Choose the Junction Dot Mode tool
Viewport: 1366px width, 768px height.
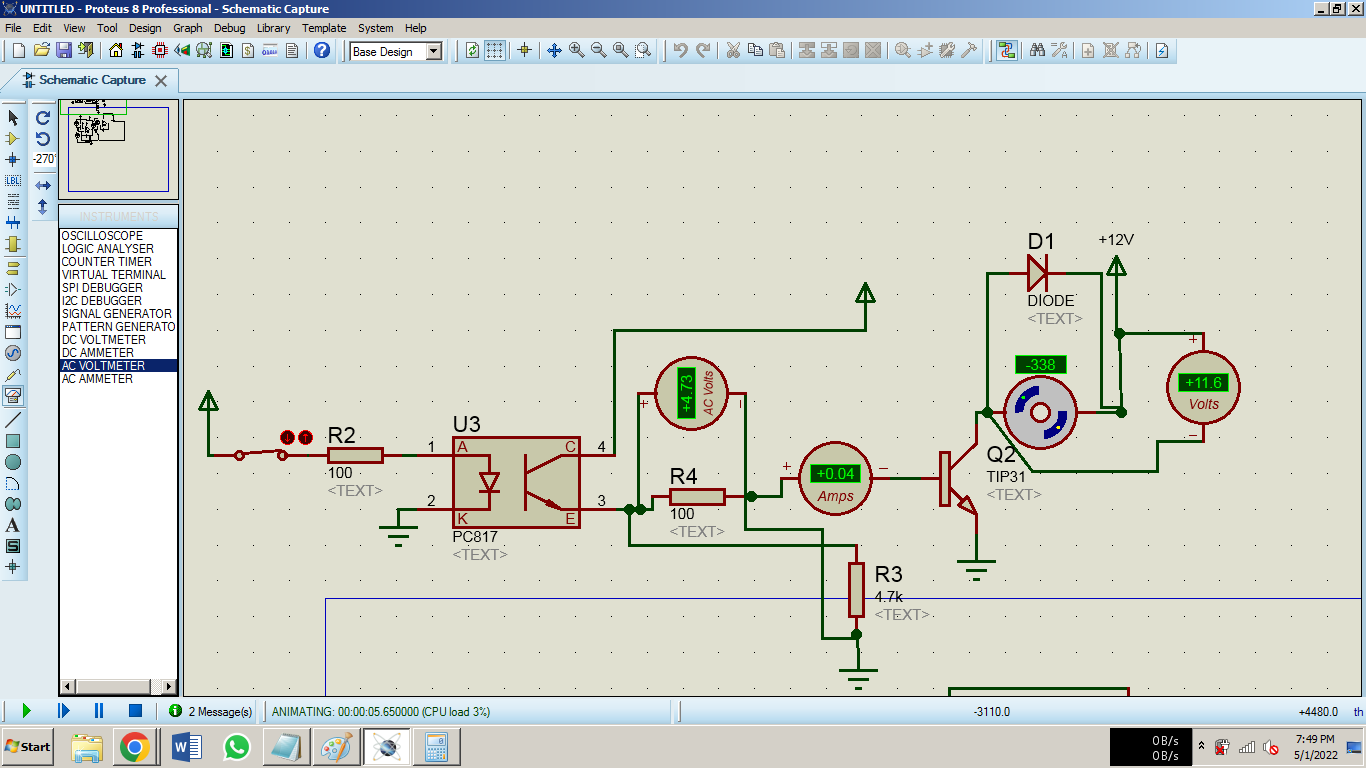tap(13, 159)
